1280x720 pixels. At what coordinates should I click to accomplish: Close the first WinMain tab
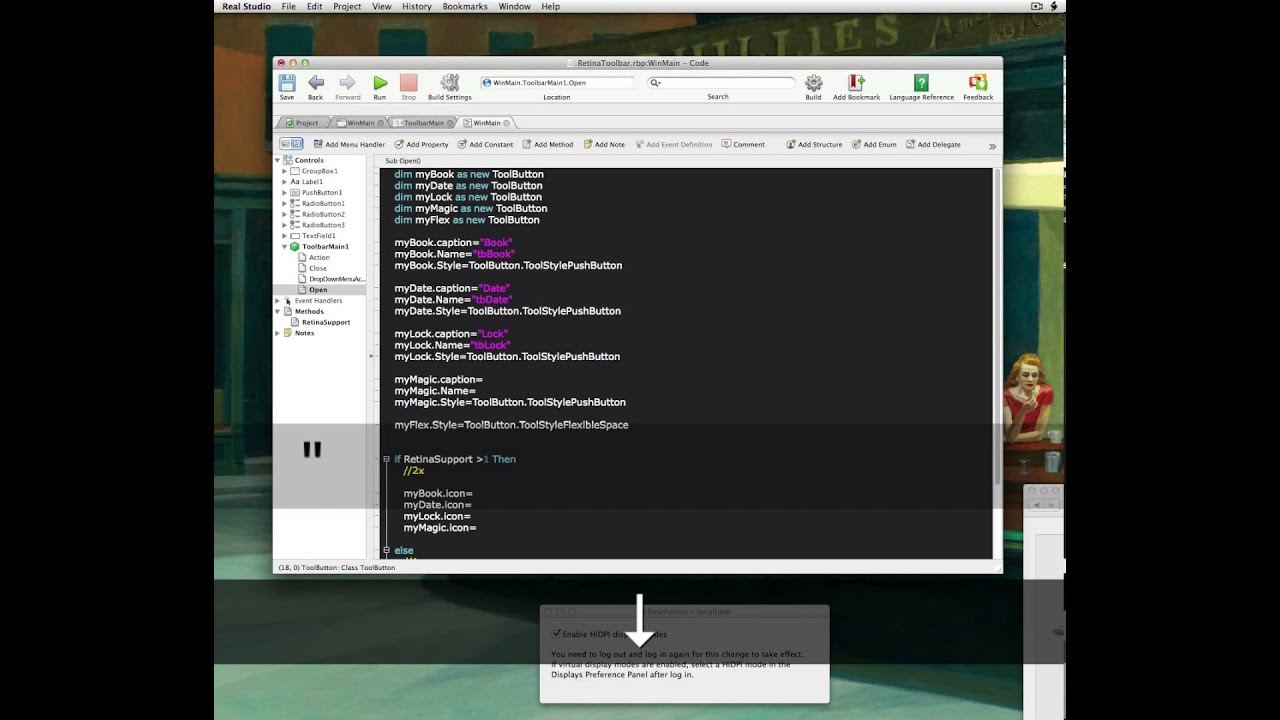pyautogui.click(x=380, y=123)
